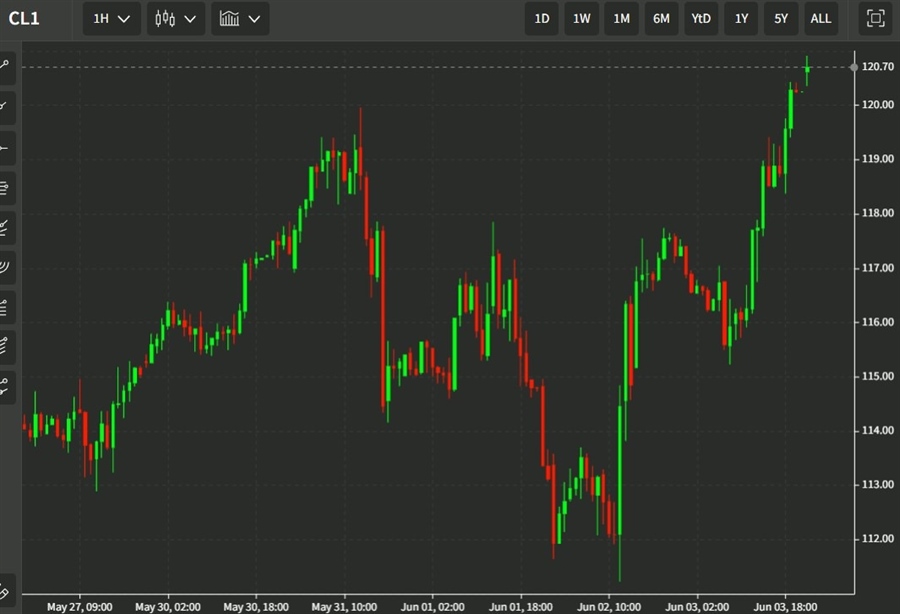Show ALL historical data range
Screen dimensions: 900x614
coord(820,18)
